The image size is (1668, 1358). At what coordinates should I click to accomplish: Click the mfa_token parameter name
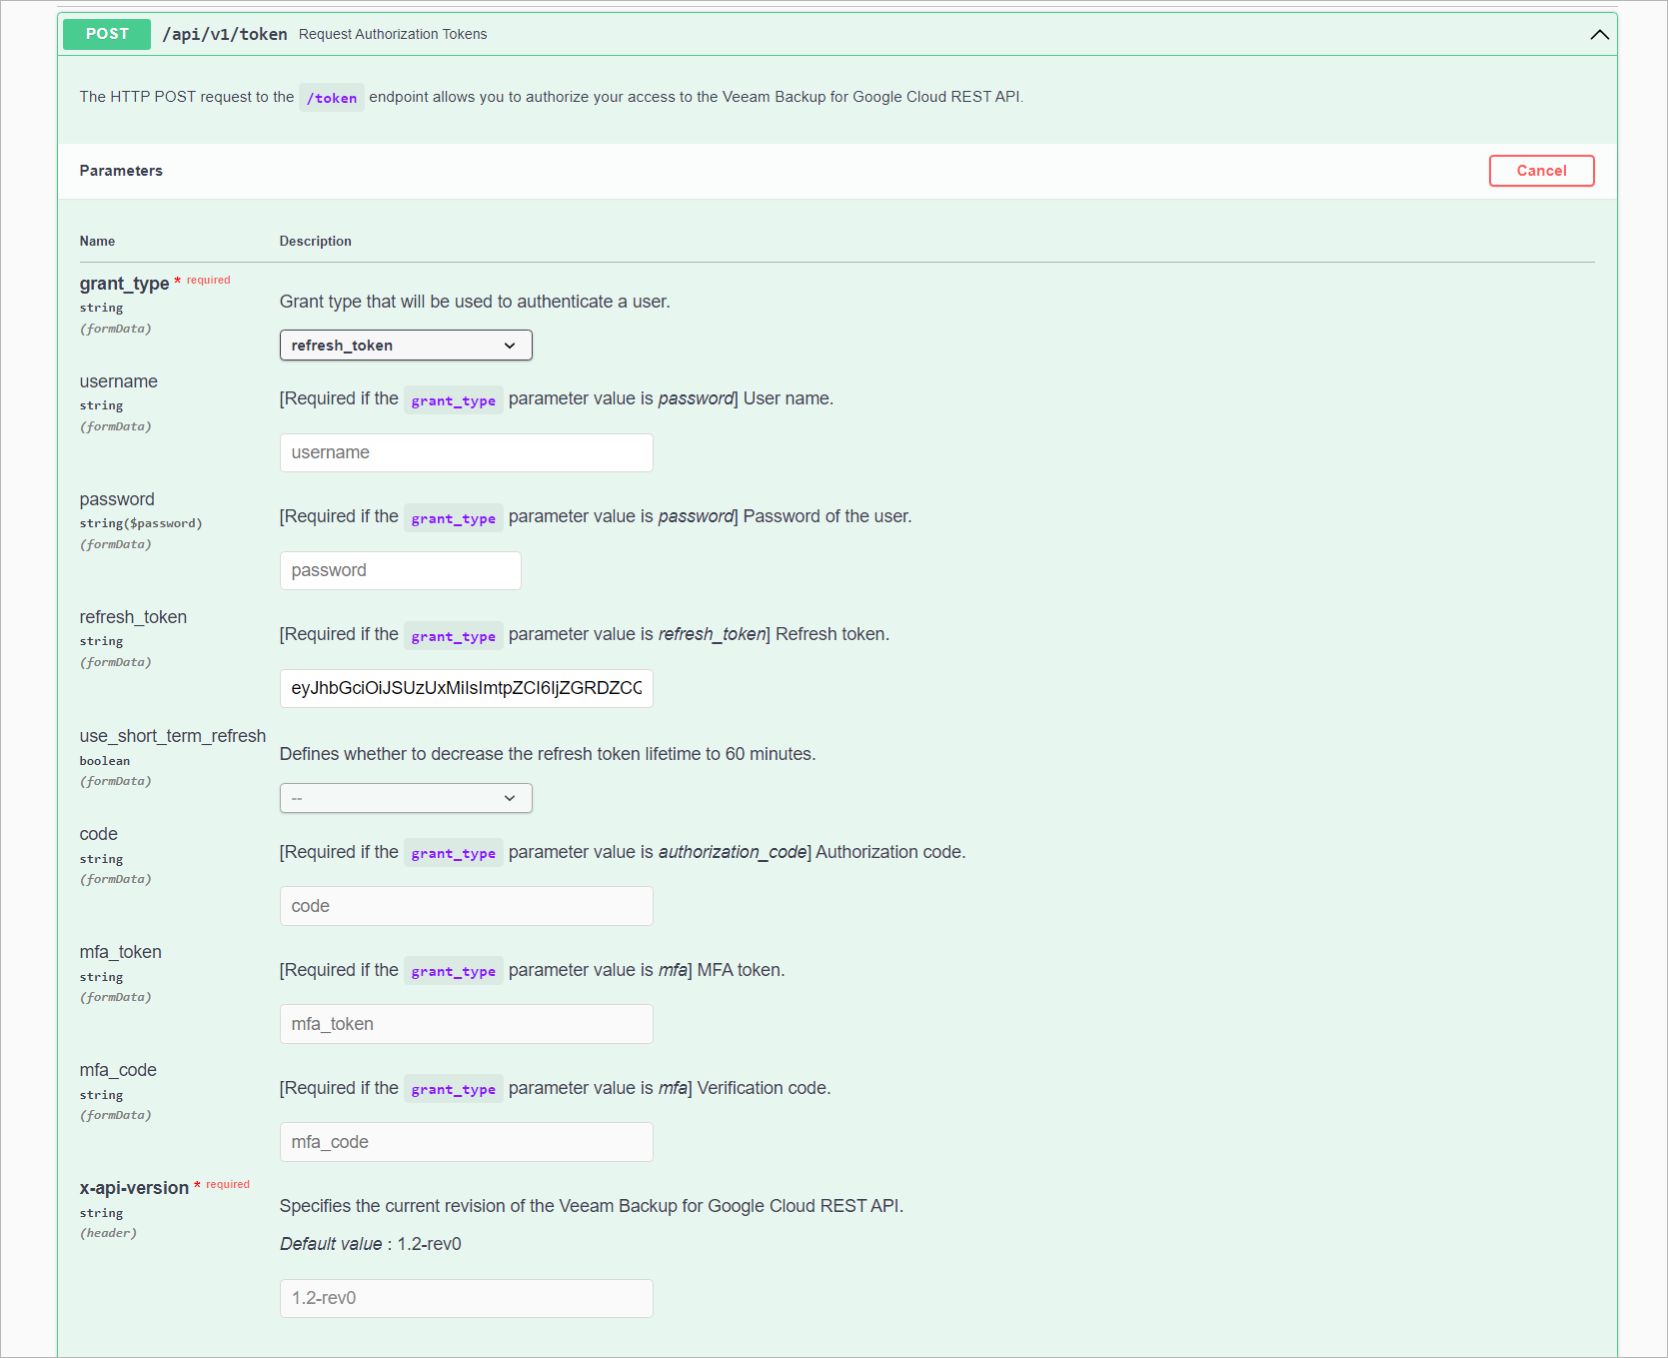coord(120,952)
